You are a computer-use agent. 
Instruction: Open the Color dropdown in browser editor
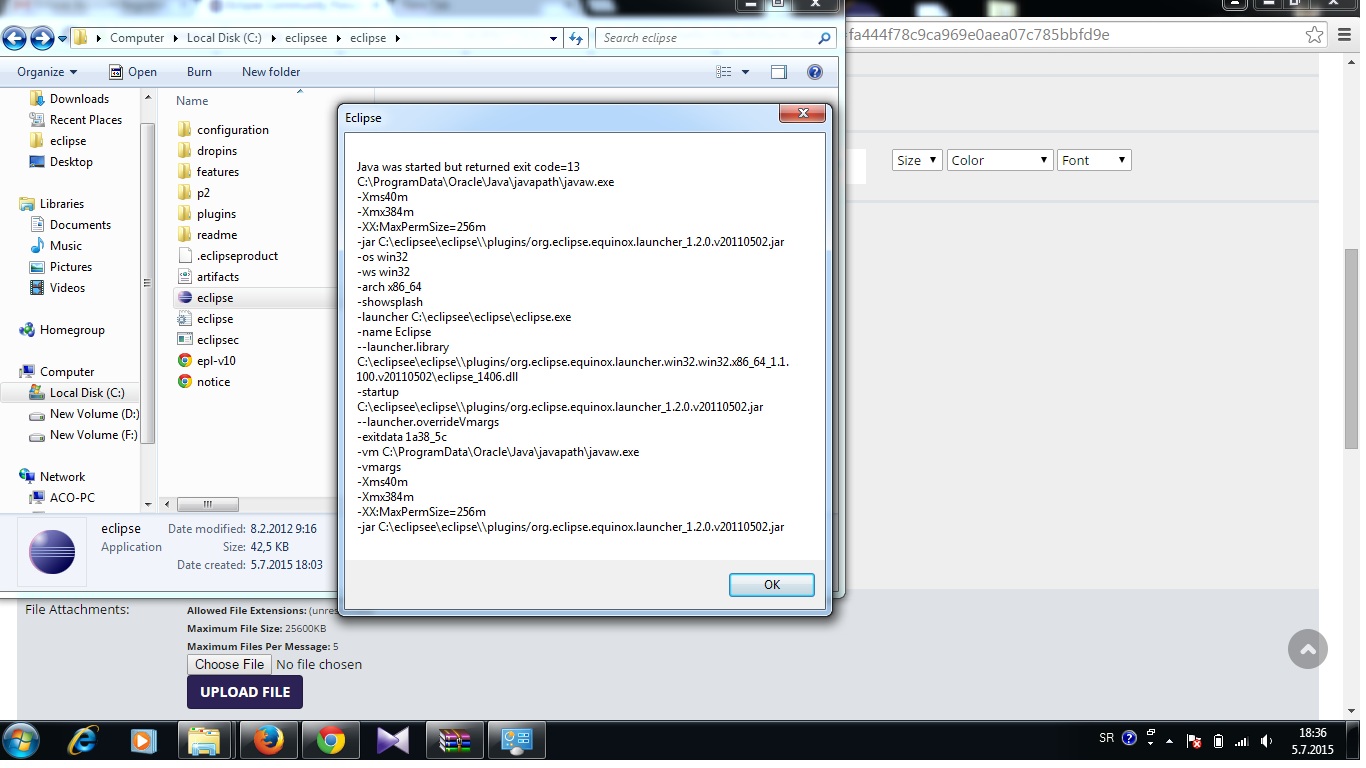(x=1000, y=160)
